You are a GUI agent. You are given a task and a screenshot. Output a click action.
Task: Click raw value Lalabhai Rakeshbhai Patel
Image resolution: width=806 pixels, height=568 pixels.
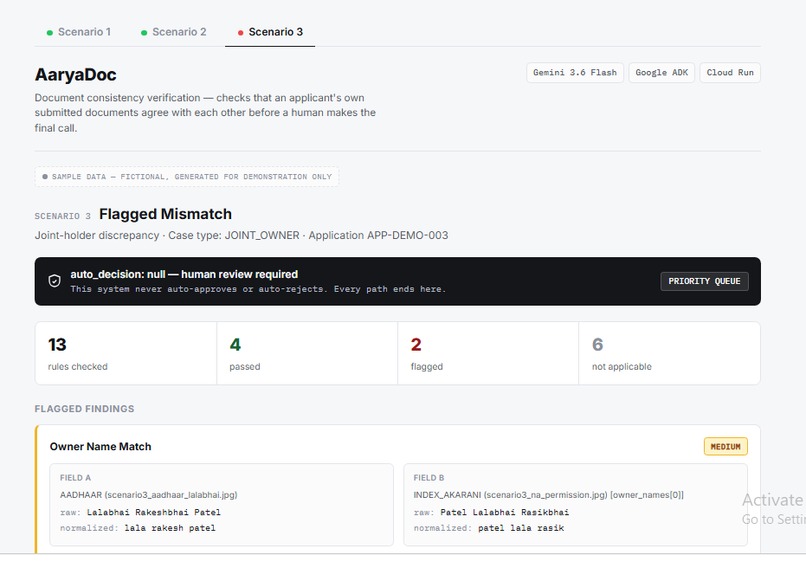[x=154, y=512]
